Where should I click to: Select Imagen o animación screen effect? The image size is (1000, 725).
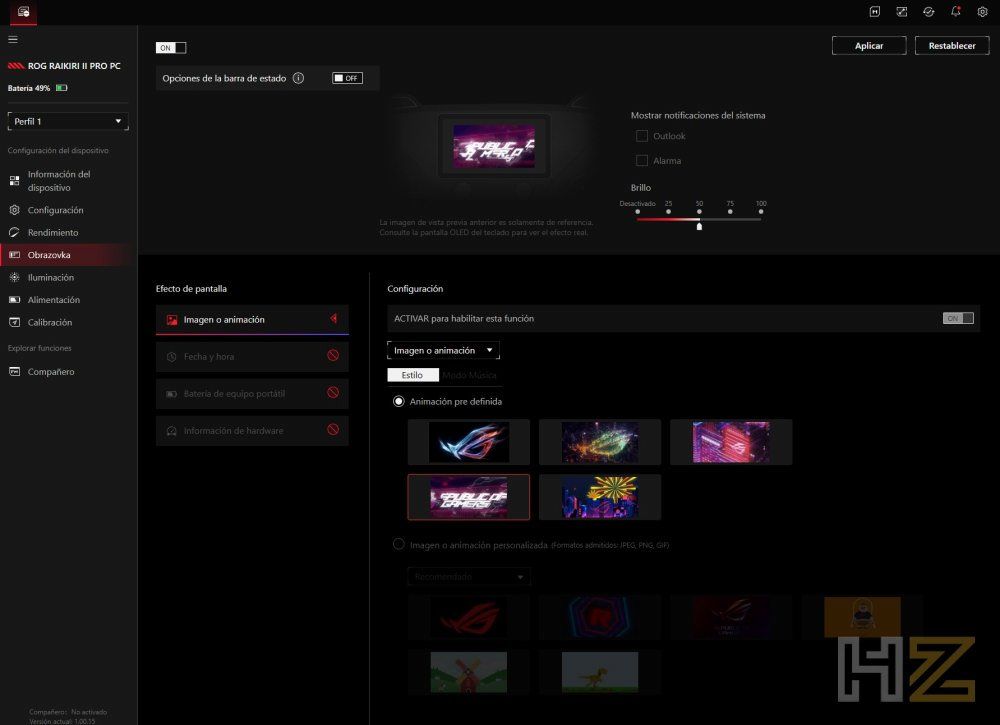pos(252,319)
